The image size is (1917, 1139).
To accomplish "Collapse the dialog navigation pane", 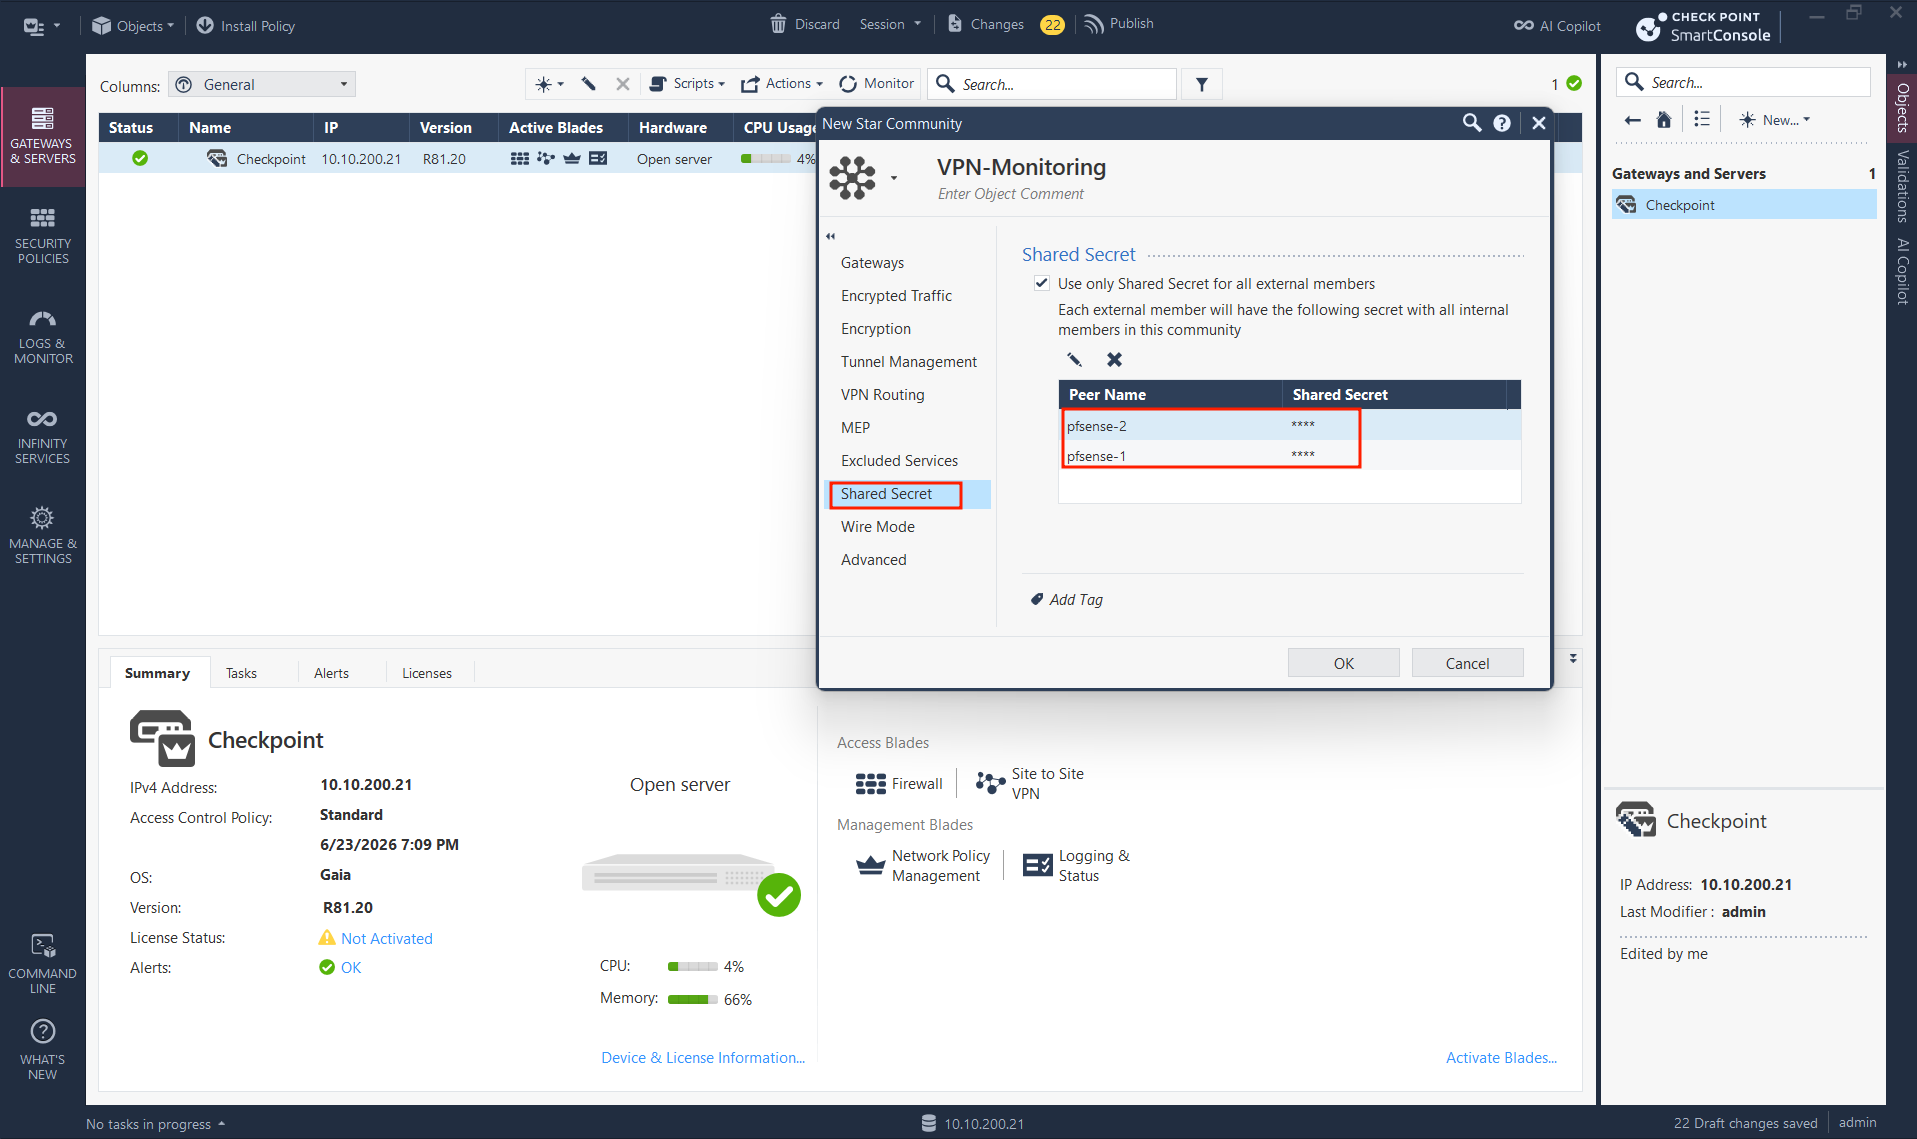I will [830, 236].
